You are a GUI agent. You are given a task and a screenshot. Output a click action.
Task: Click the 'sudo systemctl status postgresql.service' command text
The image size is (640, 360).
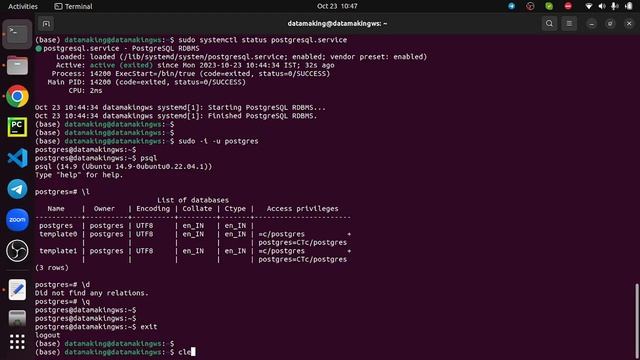[x=263, y=40]
